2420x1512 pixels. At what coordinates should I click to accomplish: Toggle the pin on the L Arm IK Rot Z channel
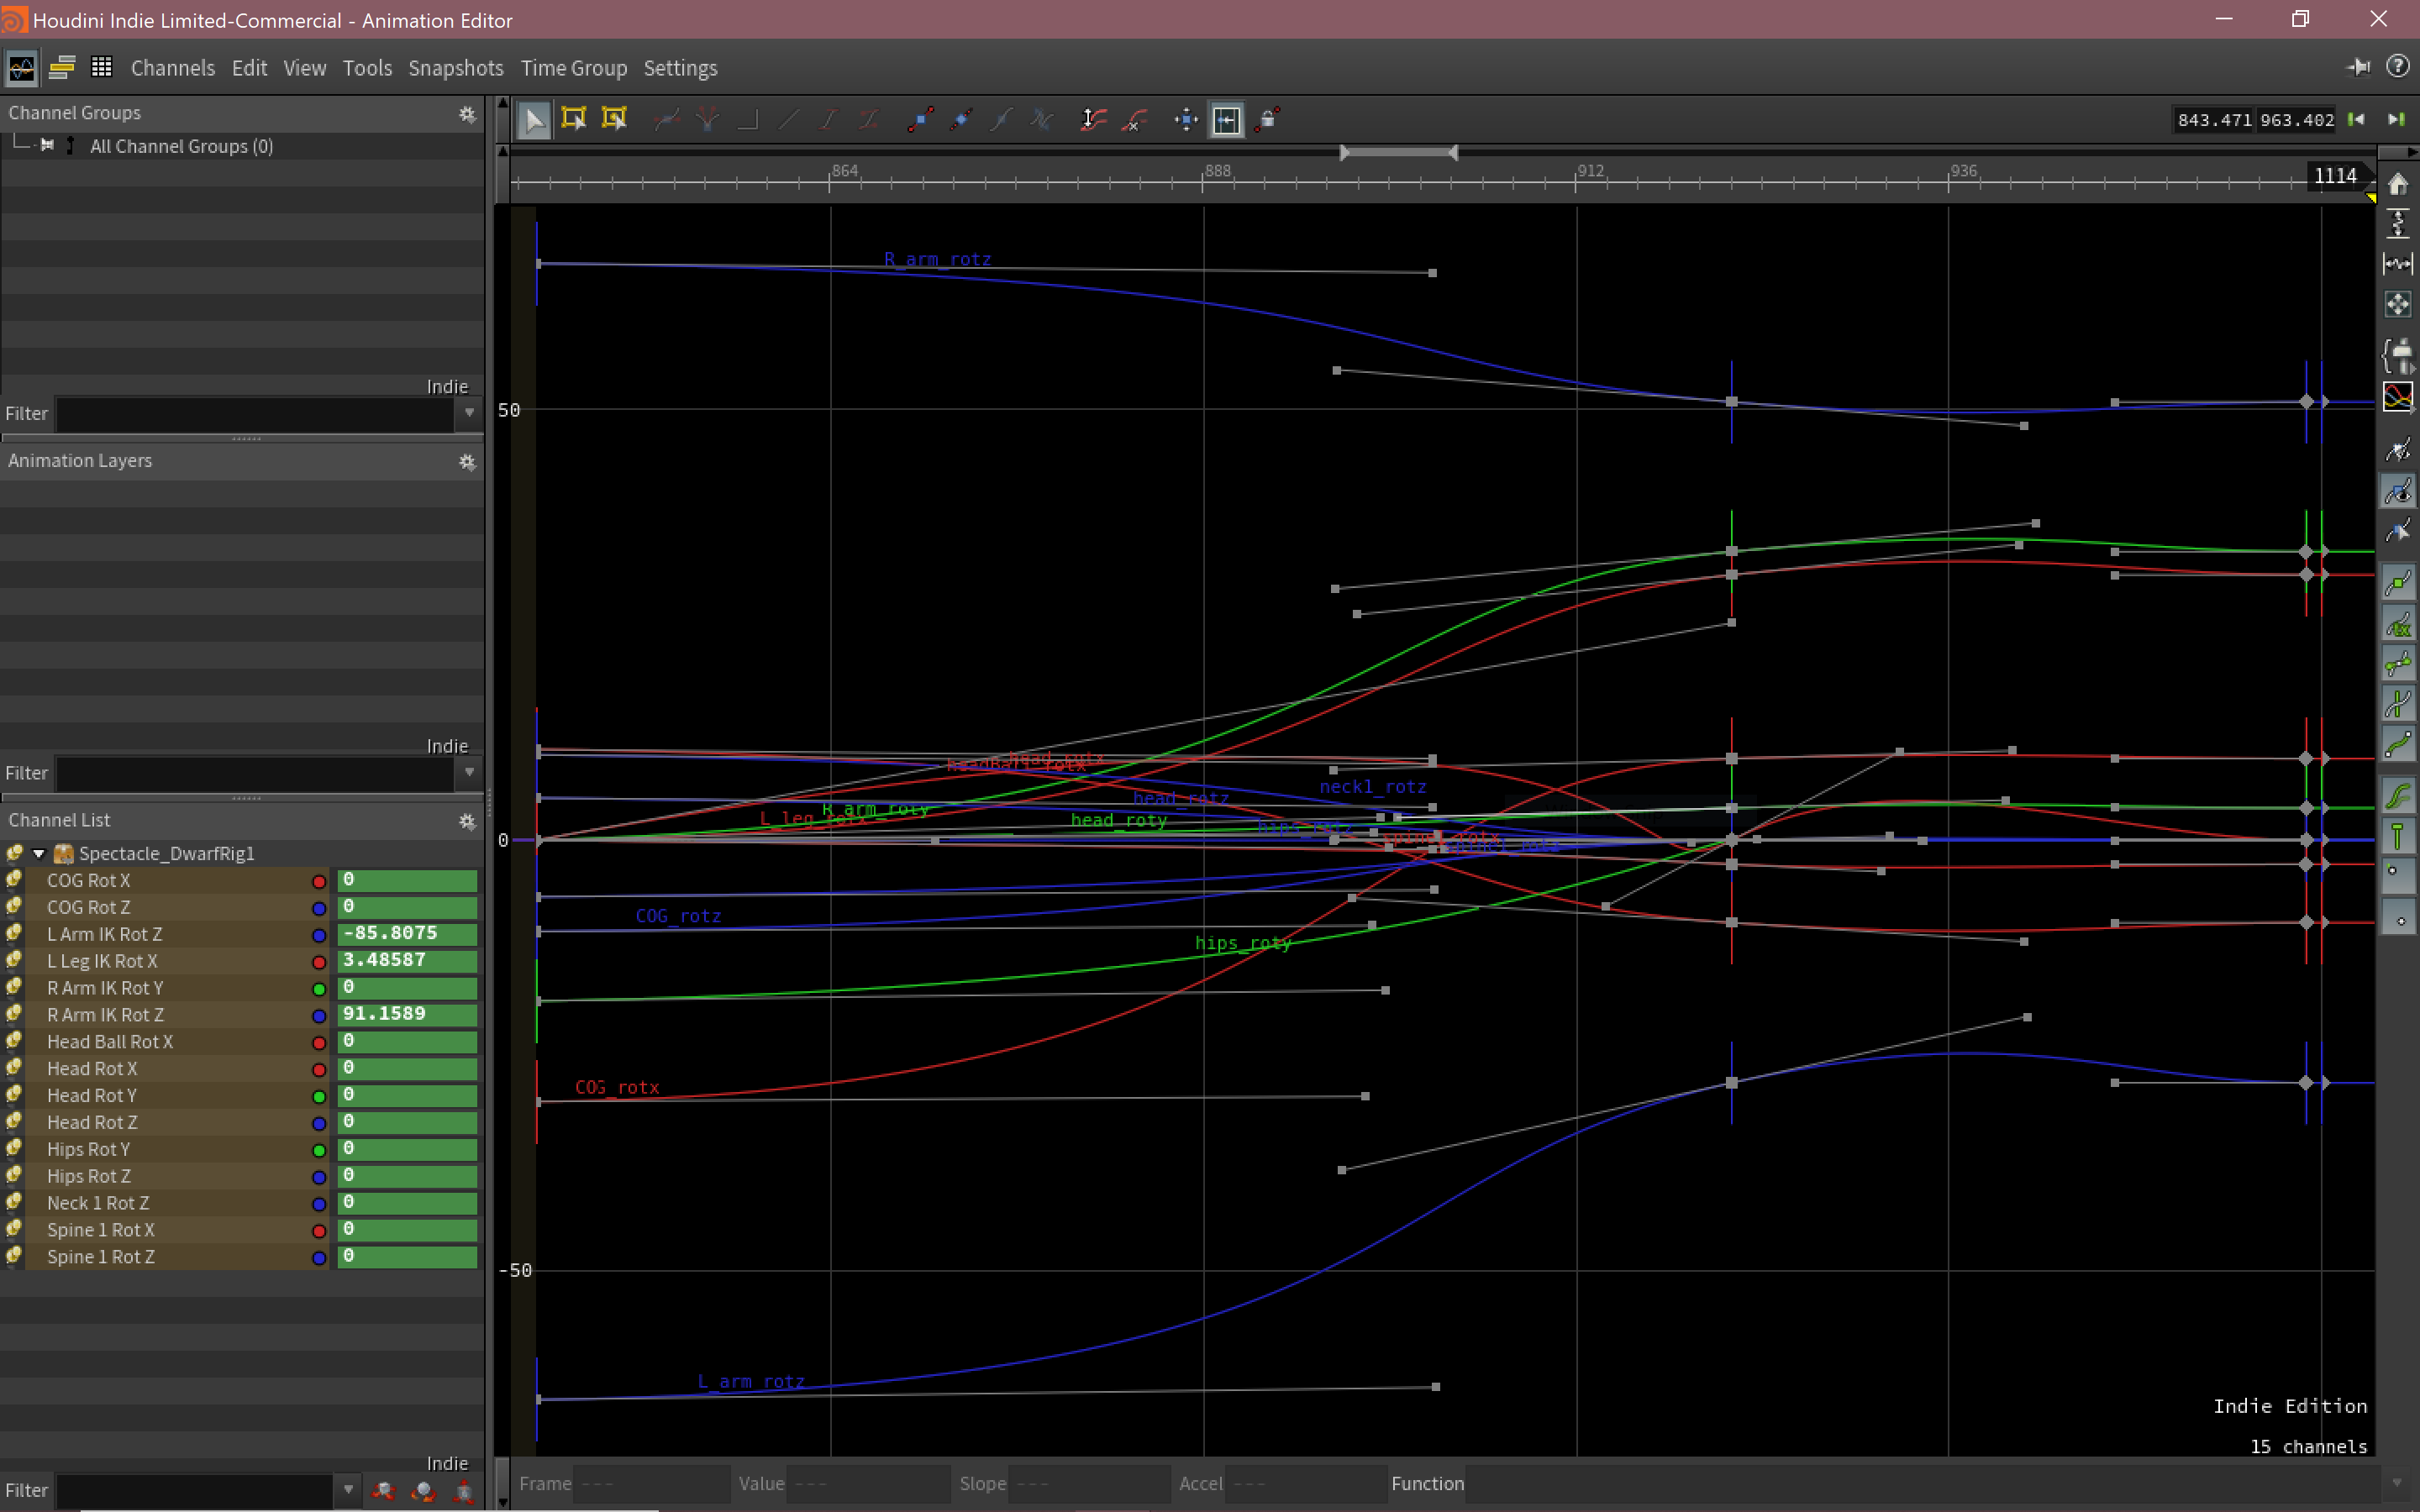point(14,933)
